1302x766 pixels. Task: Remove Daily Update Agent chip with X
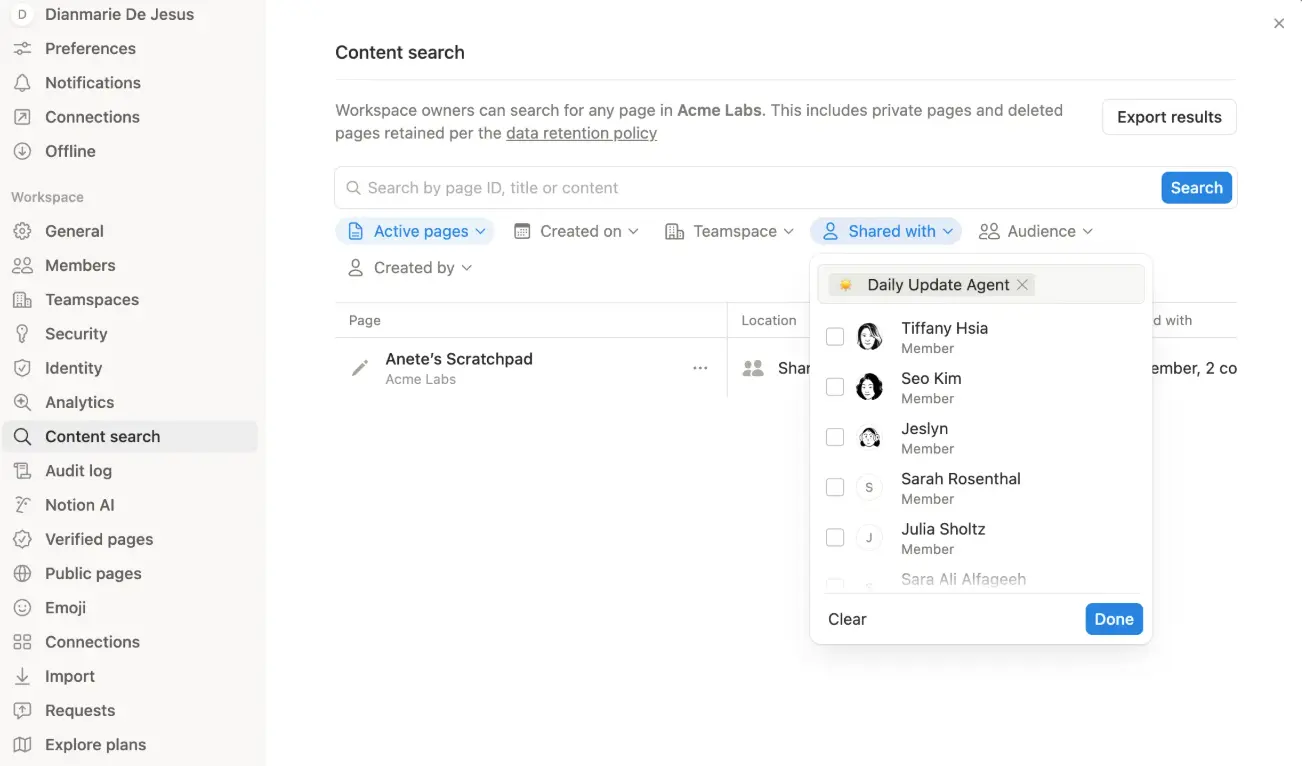pyautogui.click(x=1022, y=285)
